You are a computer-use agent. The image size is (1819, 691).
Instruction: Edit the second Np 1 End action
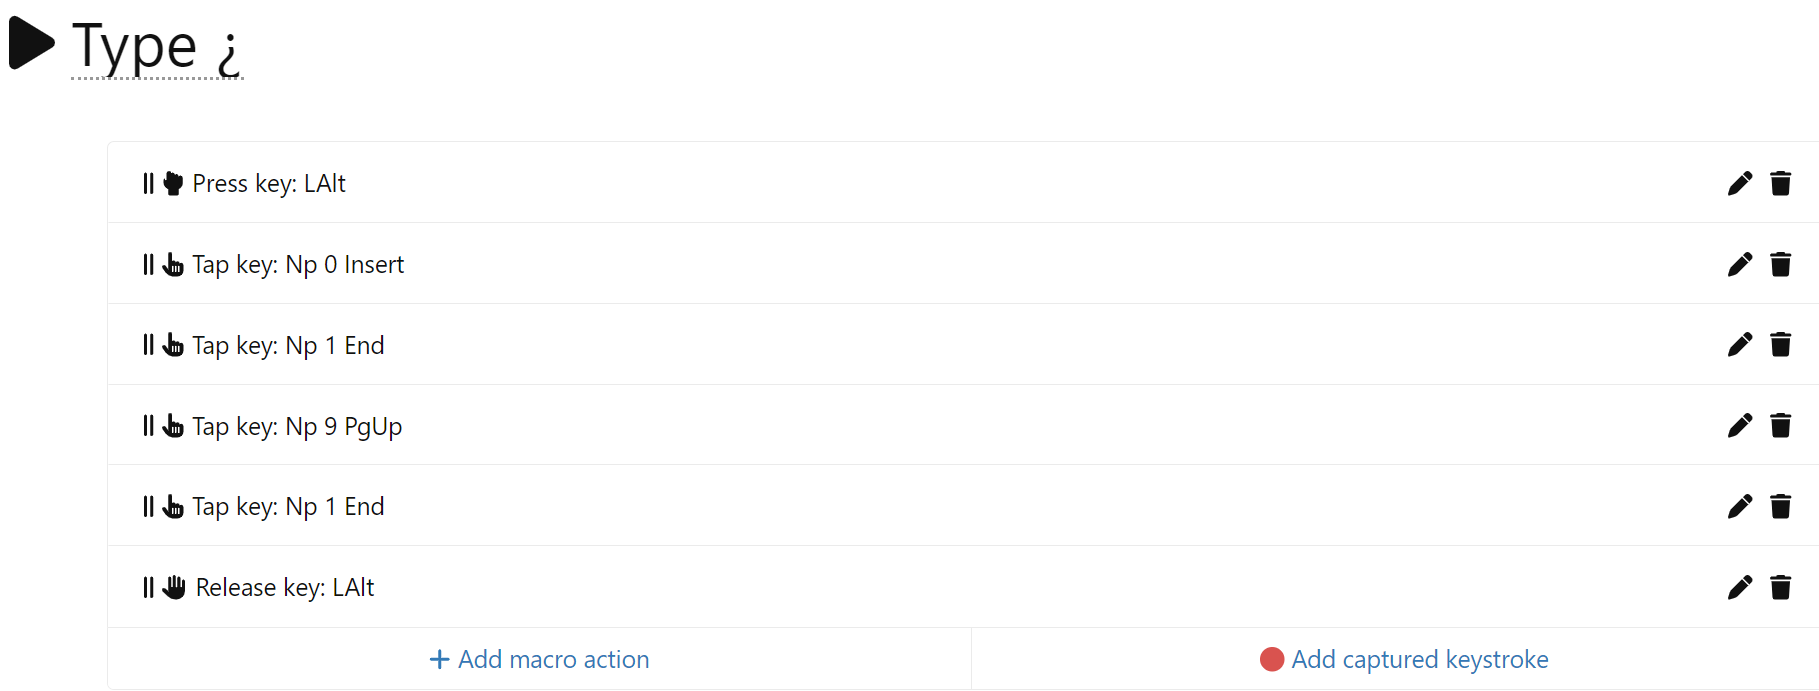[1739, 507]
